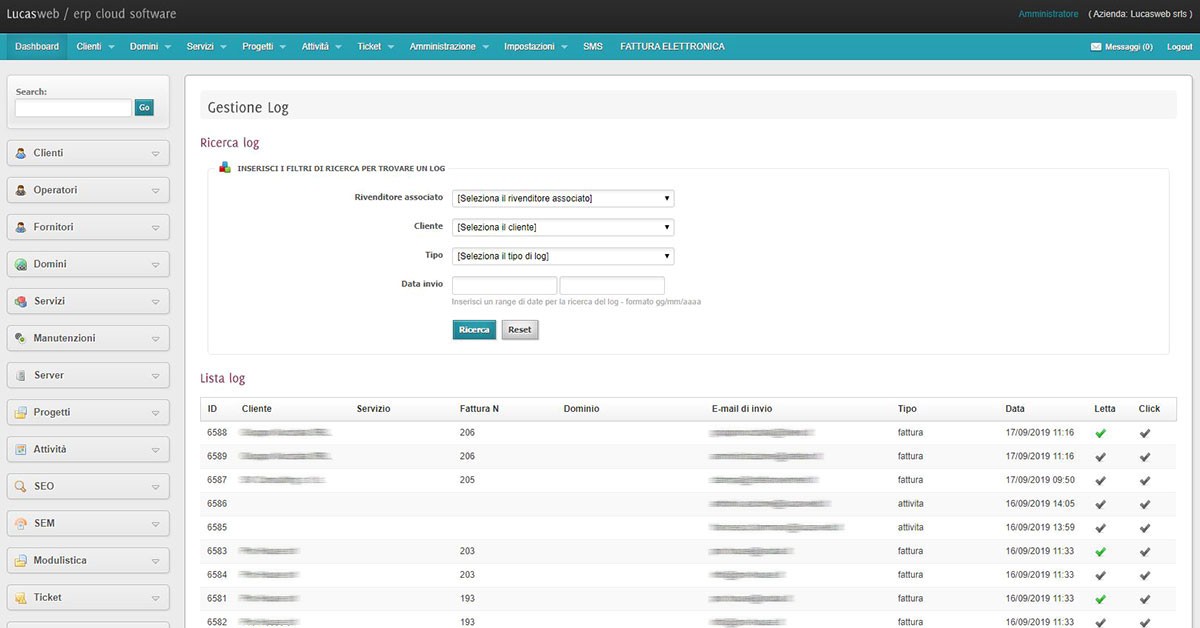The height and width of the screenshot is (628, 1200).
Task: Click date 17/09/2019 09:50 in log list
Action: click(x=1040, y=480)
